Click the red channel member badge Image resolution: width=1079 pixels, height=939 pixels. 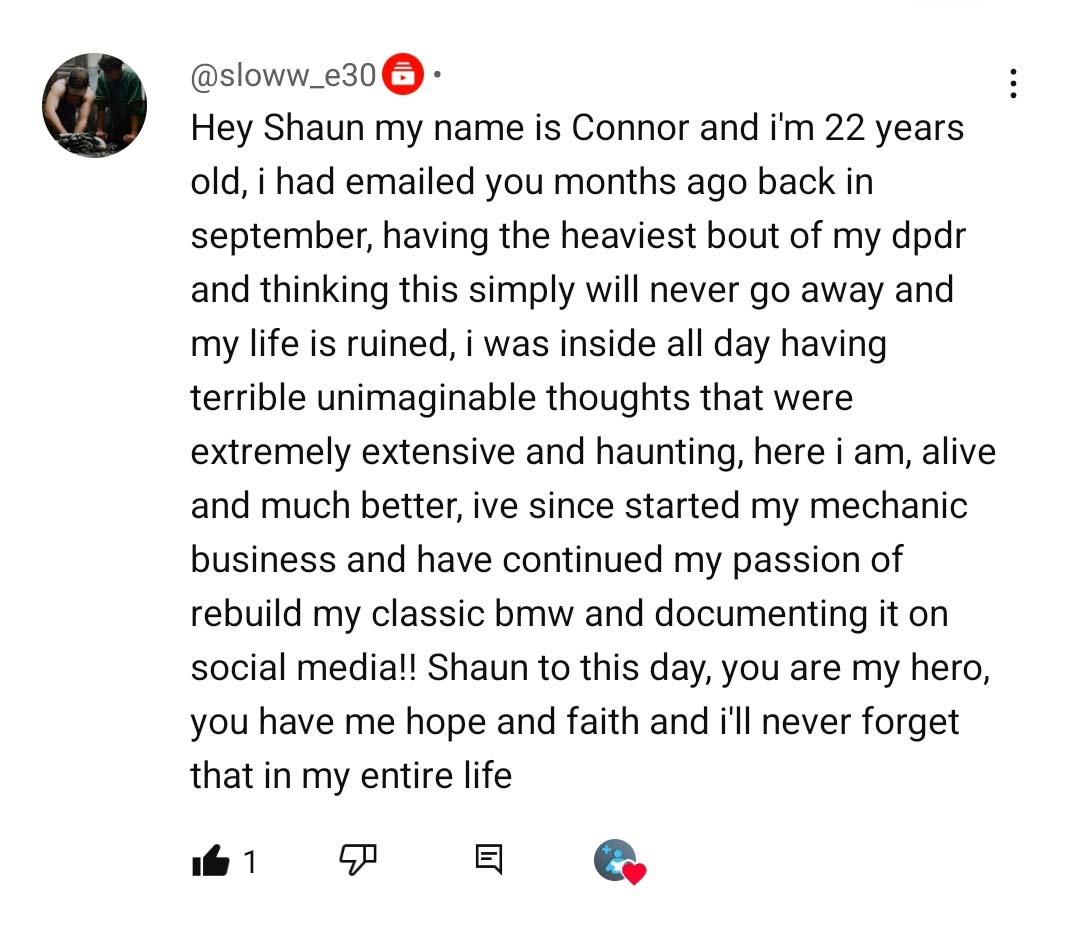(403, 74)
